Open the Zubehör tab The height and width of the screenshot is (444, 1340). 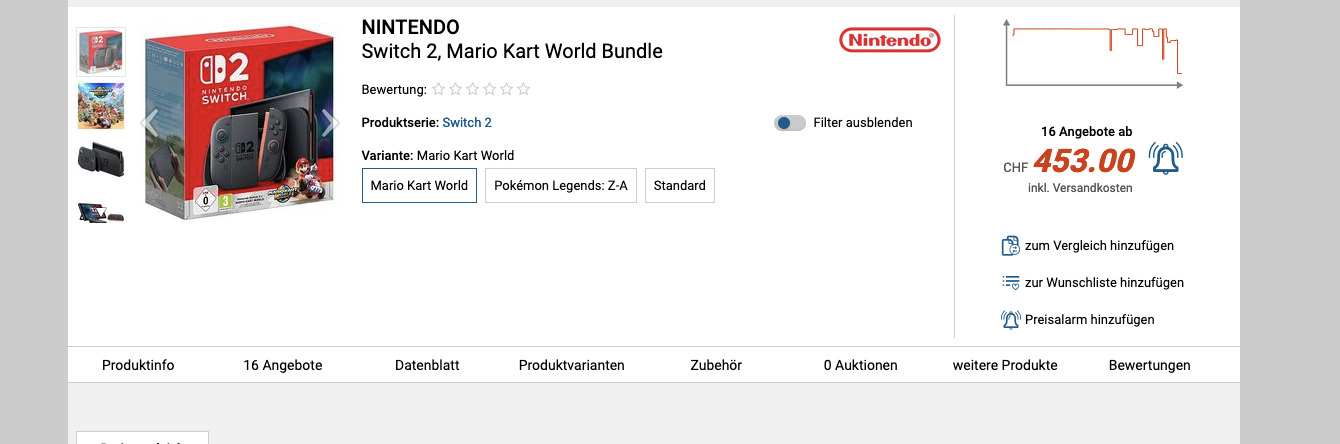tap(716, 365)
